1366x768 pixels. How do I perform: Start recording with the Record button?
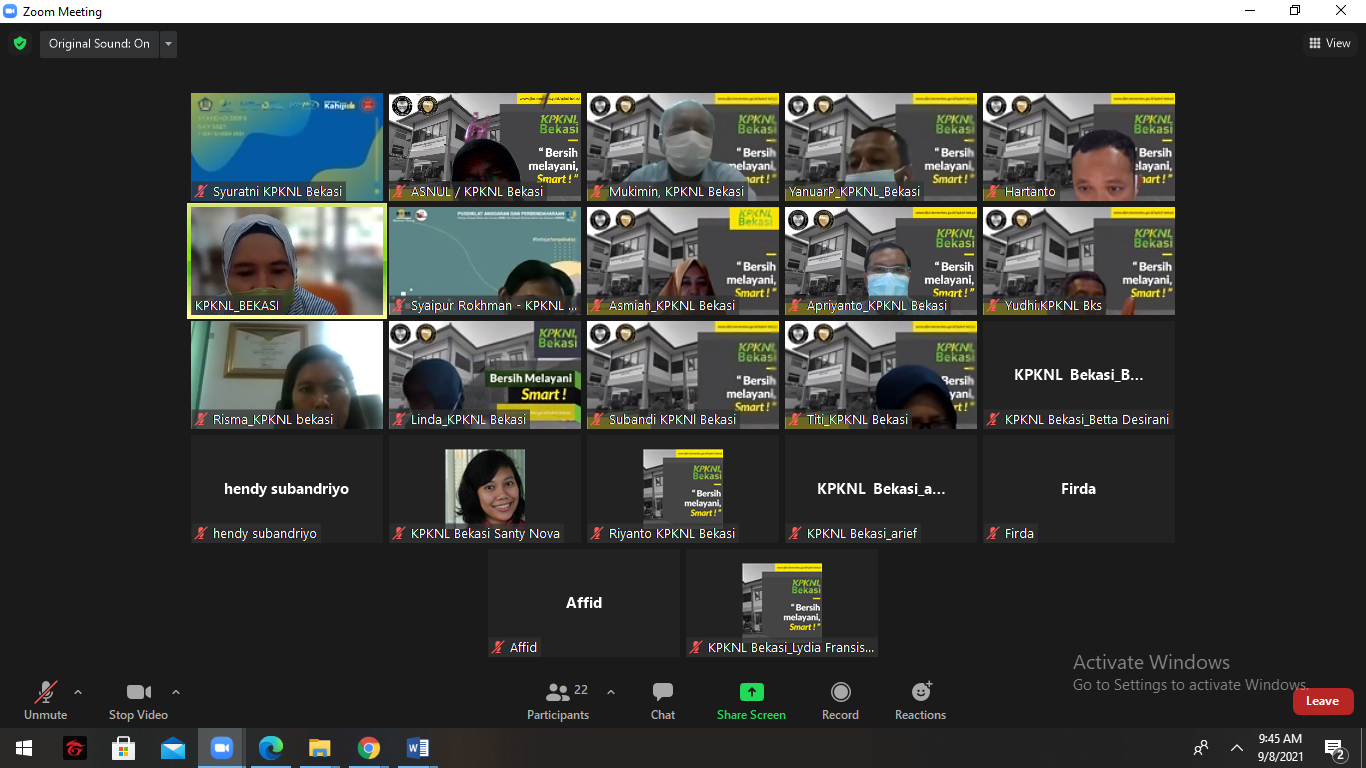(x=840, y=700)
